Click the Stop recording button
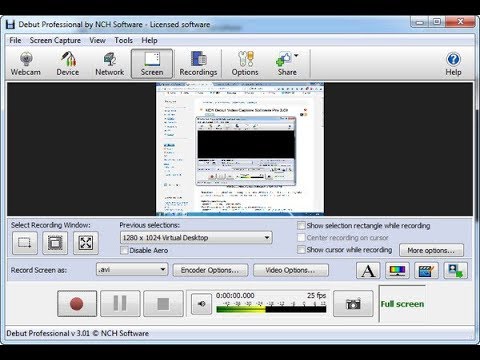Screen dimensions: 480x360 [x=163, y=304]
